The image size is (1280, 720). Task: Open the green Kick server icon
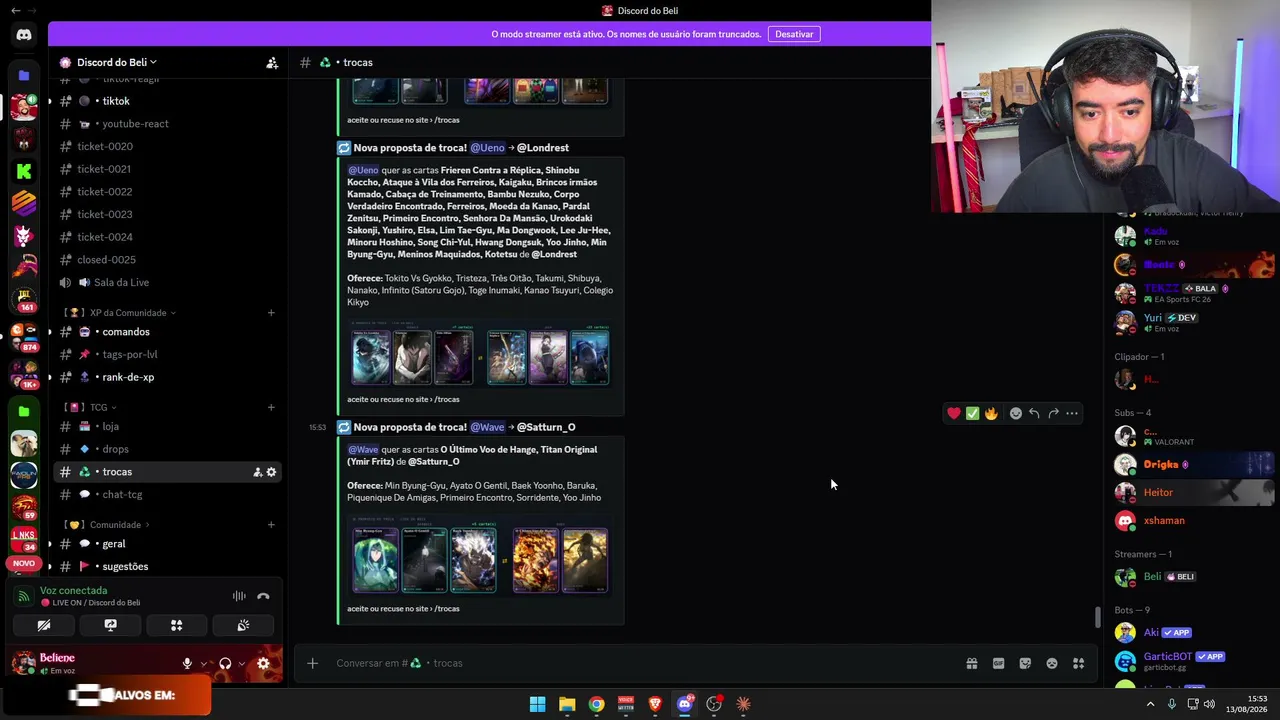pos(24,171)
